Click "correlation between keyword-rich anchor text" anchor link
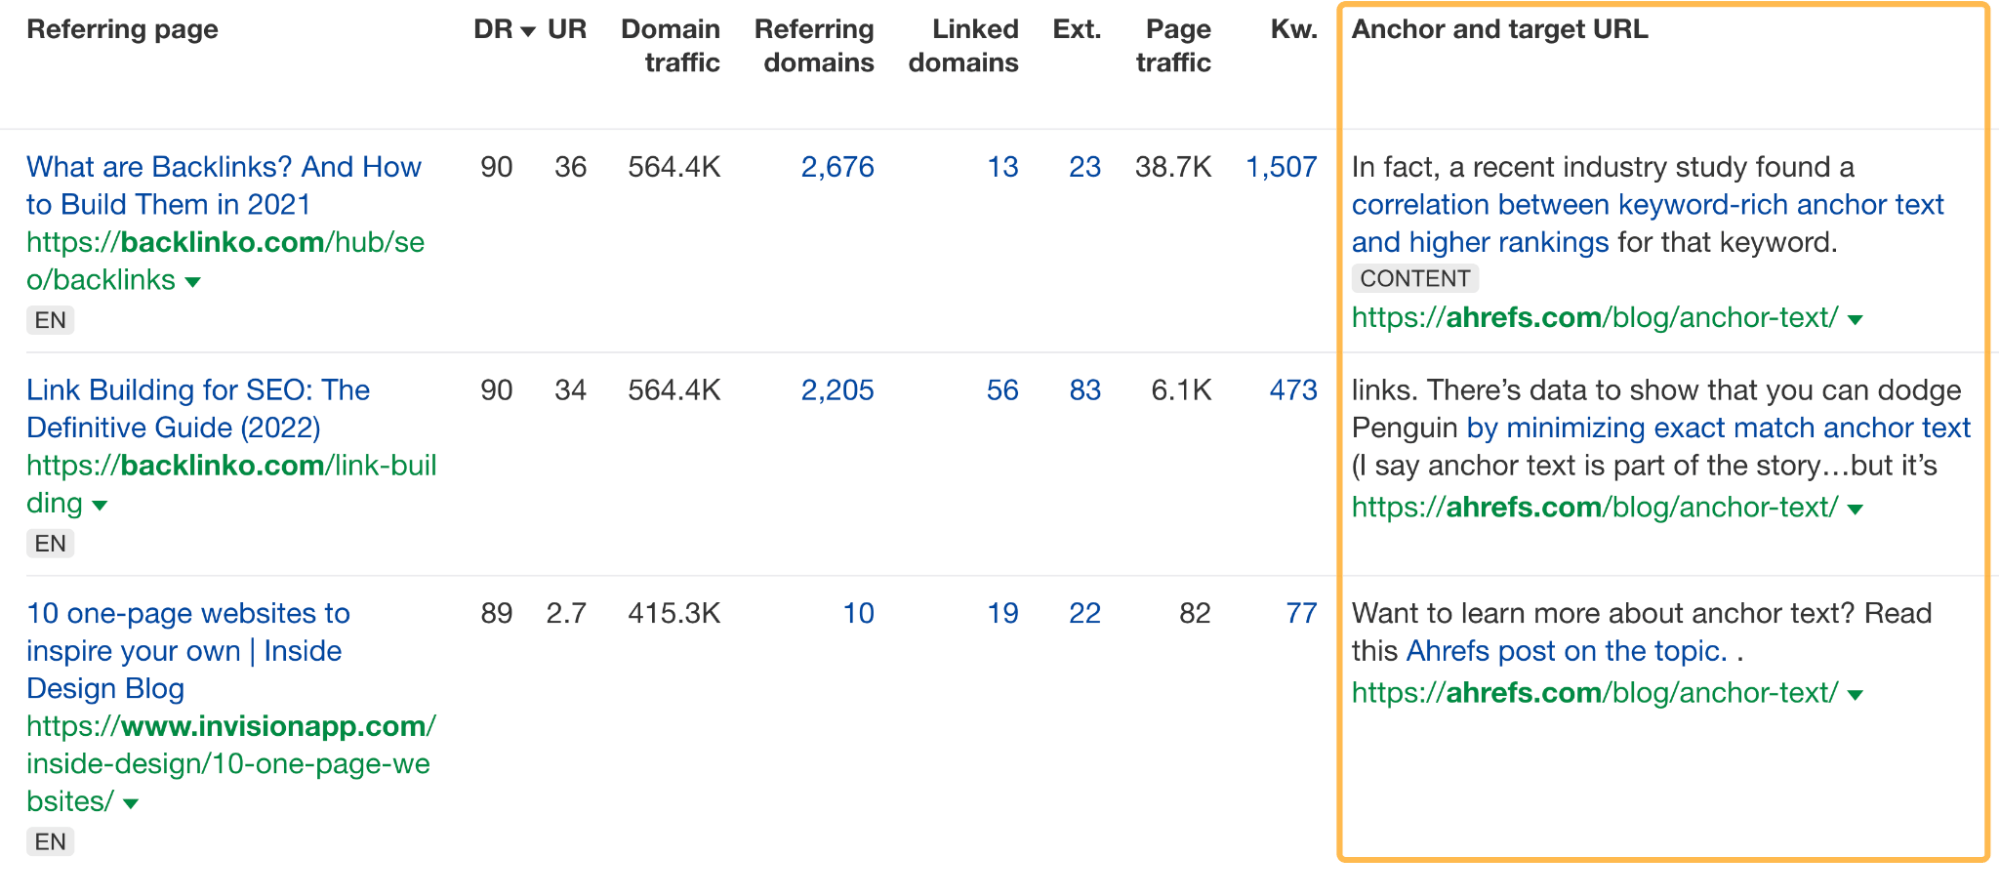 (x=1647, y=205)
